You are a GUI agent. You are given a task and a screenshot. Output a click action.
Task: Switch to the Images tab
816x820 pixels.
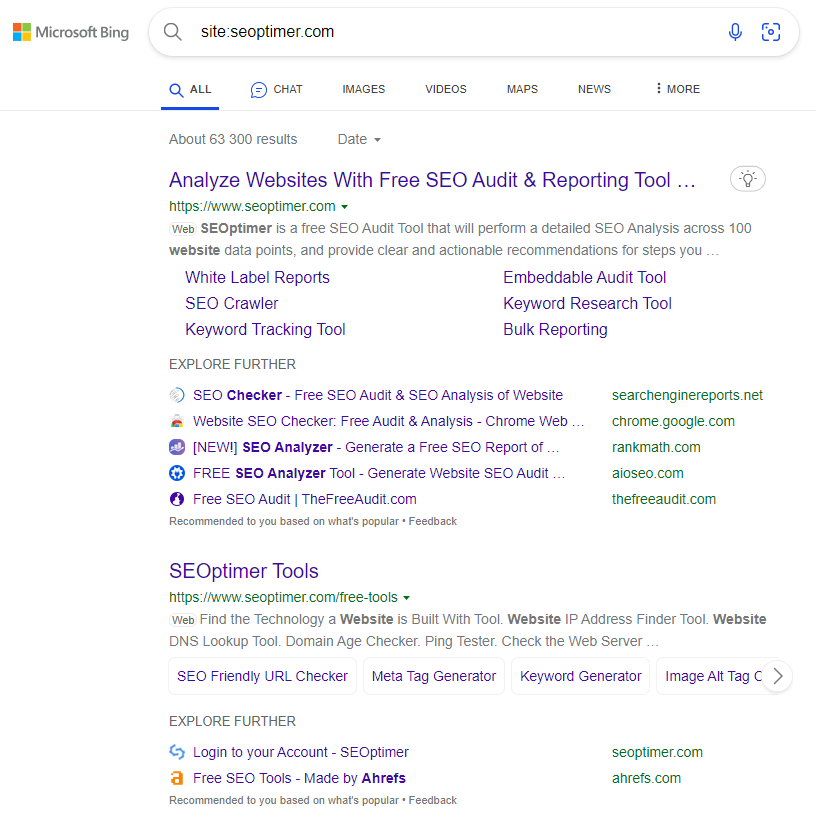363,89
